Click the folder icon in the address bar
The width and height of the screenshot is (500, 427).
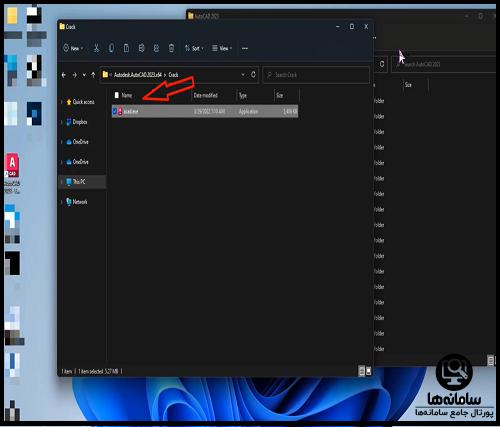click(x=105, y=74)
